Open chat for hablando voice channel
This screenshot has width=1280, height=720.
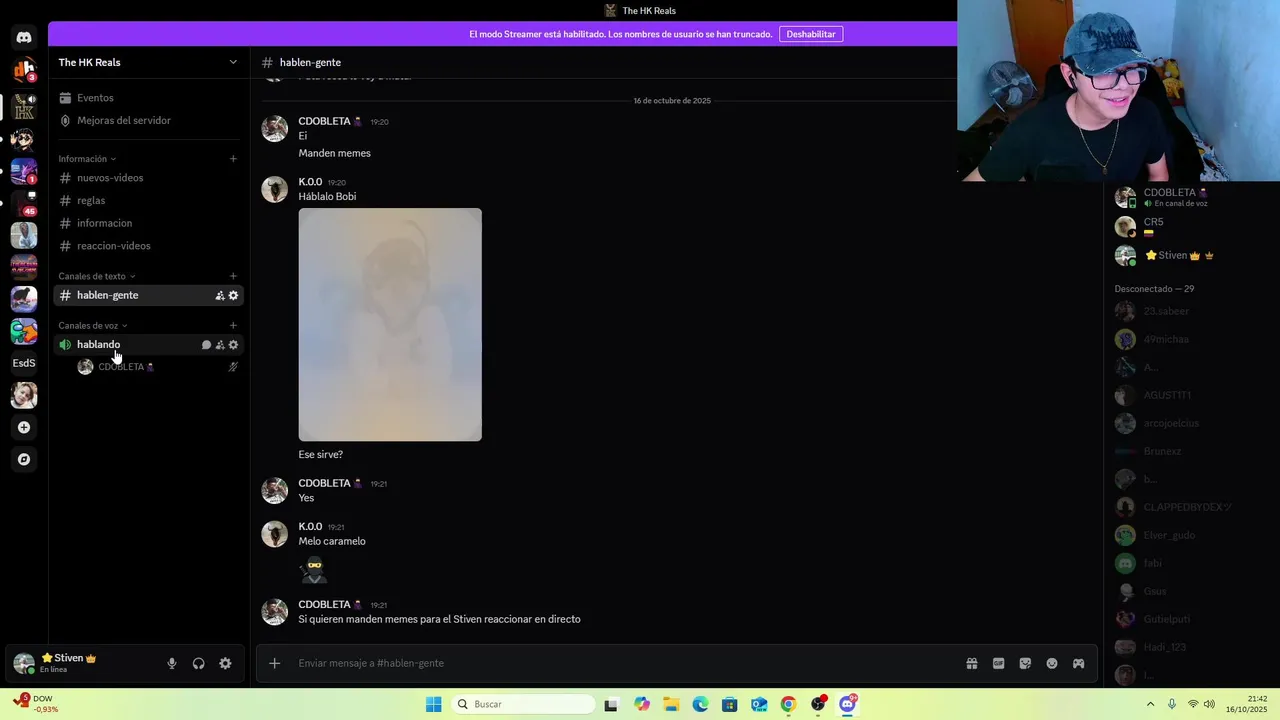click(x=207, y=345)
